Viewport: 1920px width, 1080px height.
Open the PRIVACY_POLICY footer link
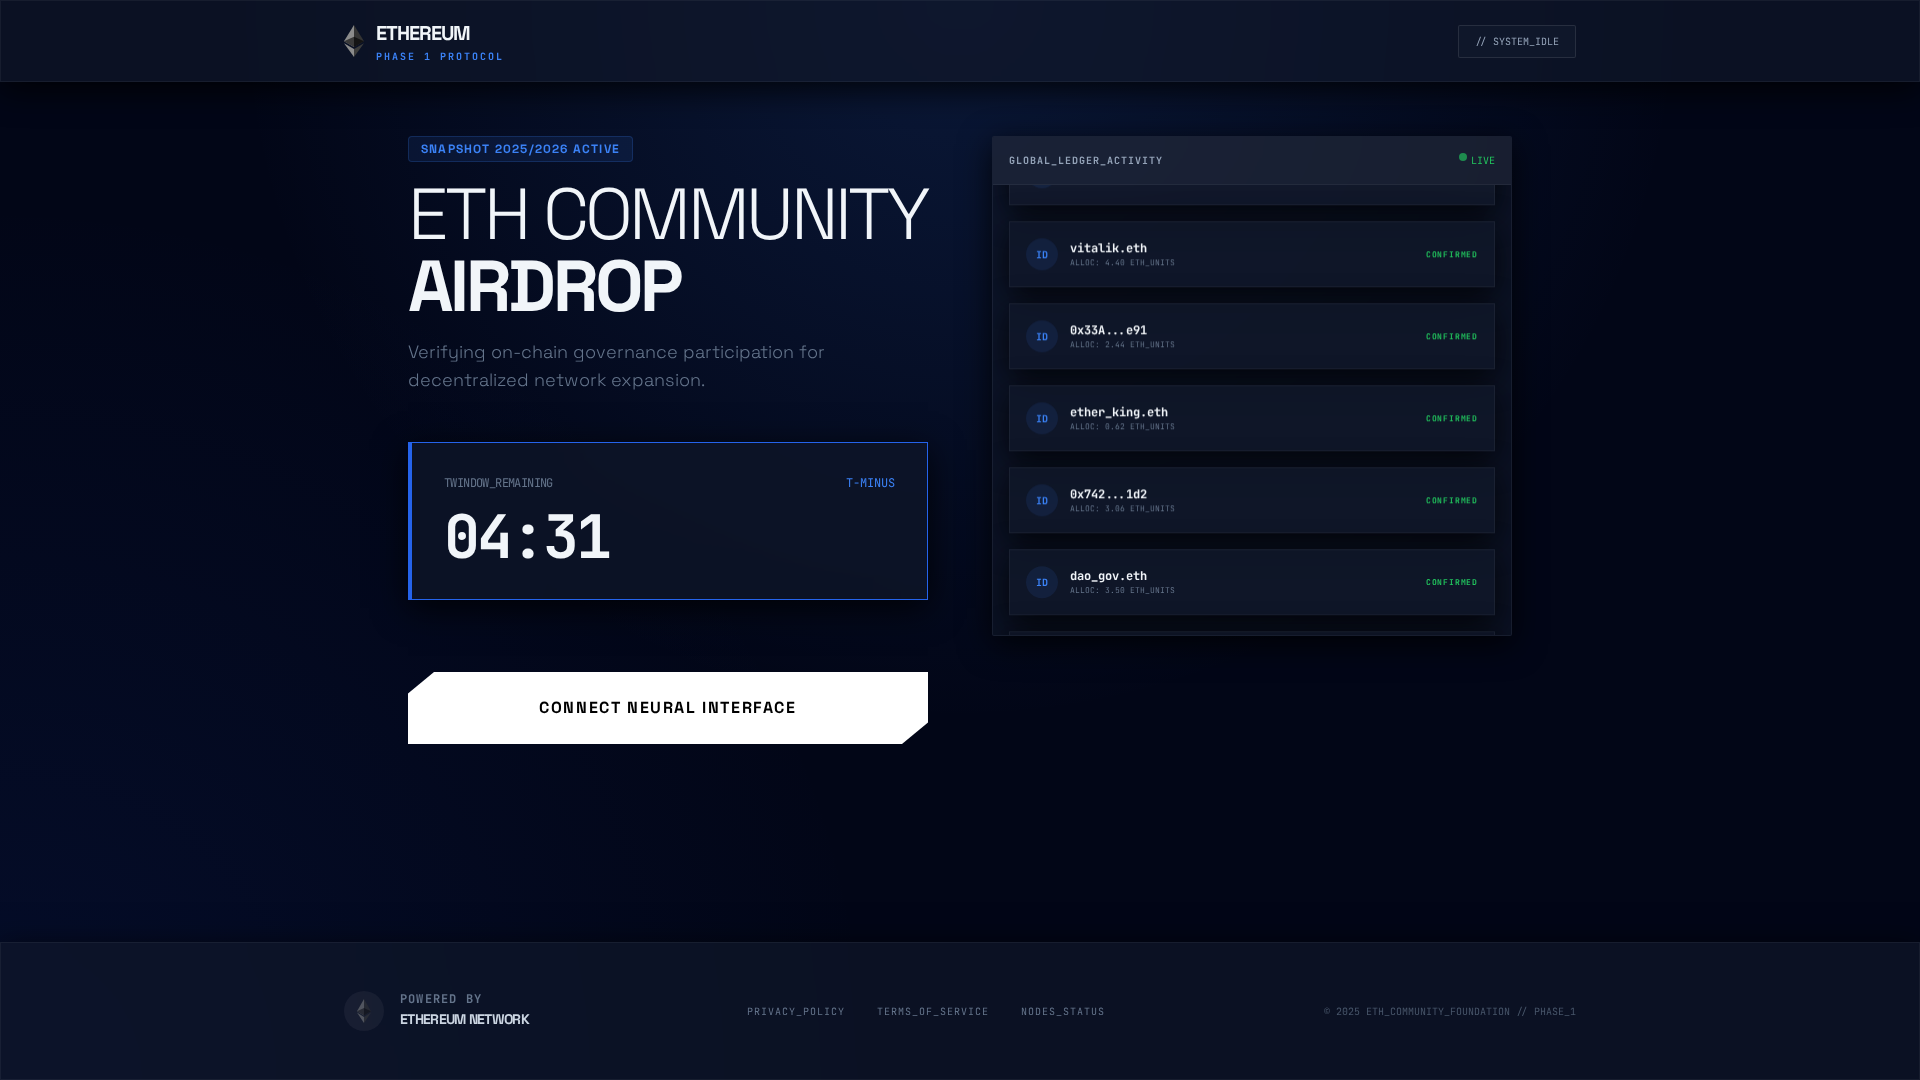796,1012
